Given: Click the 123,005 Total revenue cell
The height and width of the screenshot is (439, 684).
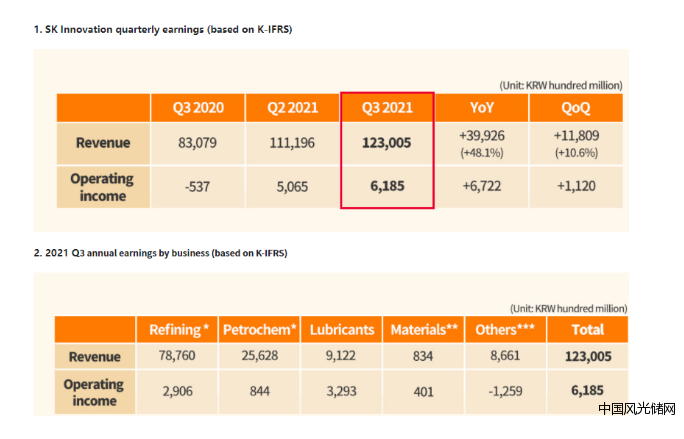Looking at the screenshot, I should tap(588, 357).
